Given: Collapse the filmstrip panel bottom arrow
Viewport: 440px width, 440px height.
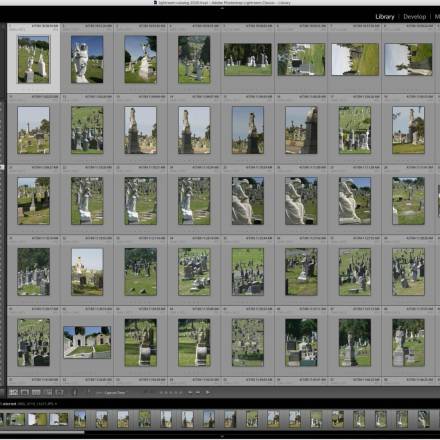Looking at the screenshot, I should 222,435.
